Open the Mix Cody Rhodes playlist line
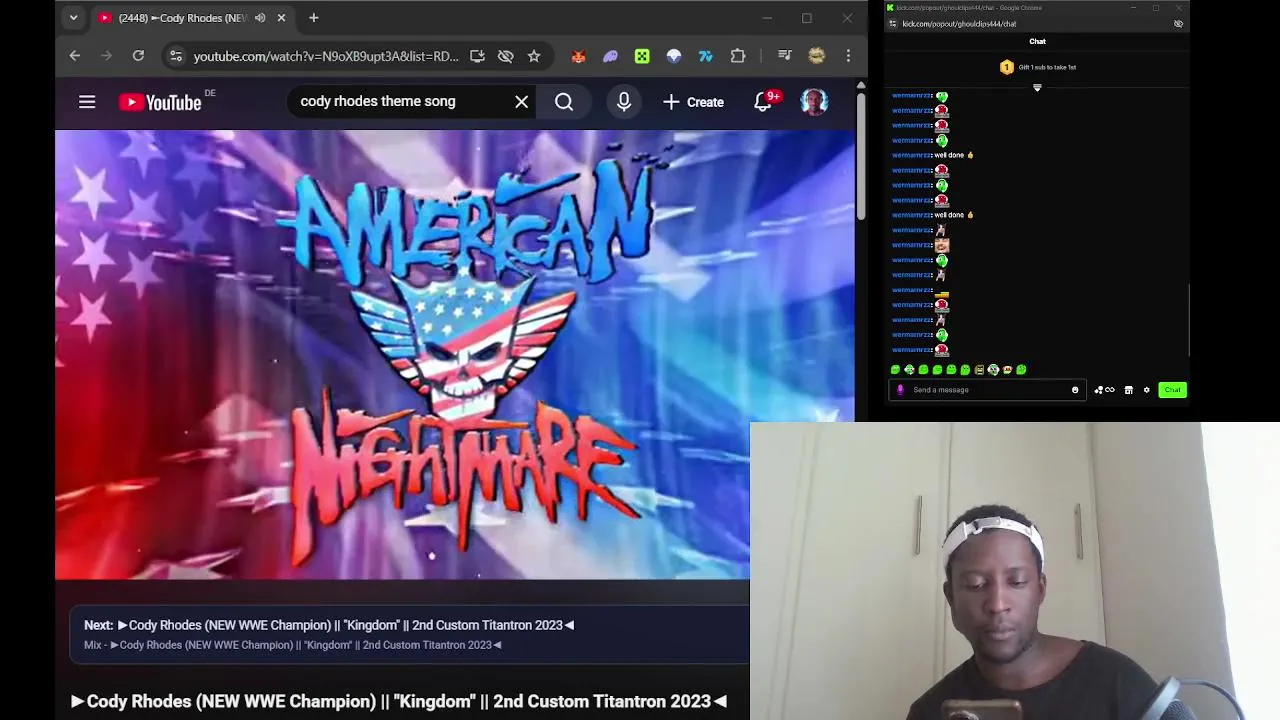Viewport: 1280px width, 720px height. click(293, 645)
